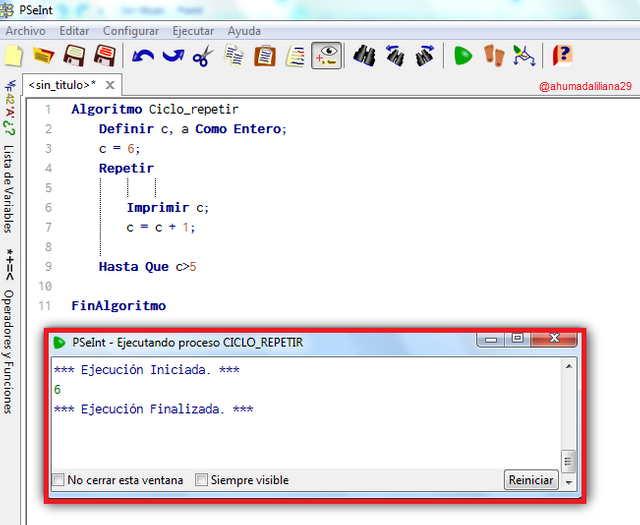Redo the action with the right arrow
This screenshot has height=525, width=640.
point(173,56)
